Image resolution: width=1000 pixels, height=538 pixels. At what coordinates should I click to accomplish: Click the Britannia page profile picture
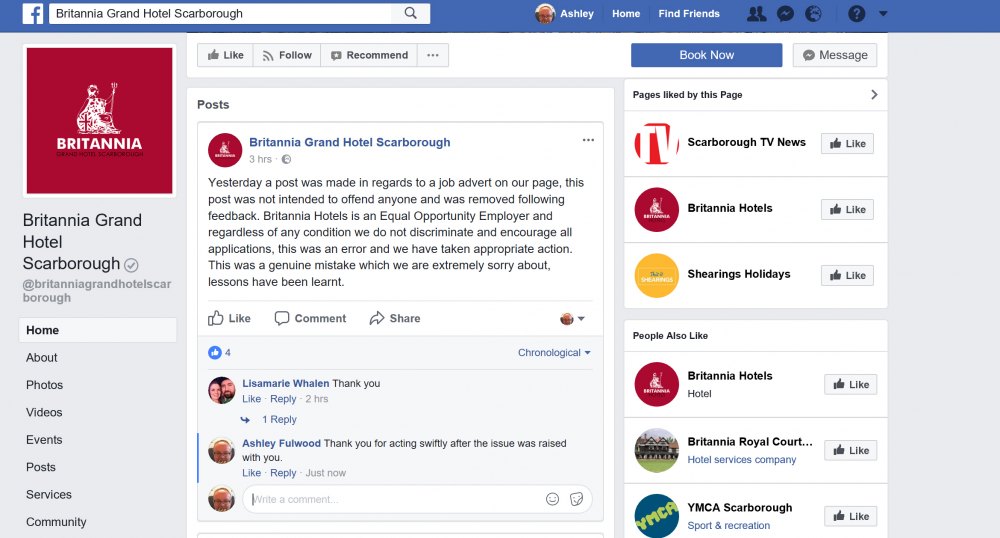point(99,120)
